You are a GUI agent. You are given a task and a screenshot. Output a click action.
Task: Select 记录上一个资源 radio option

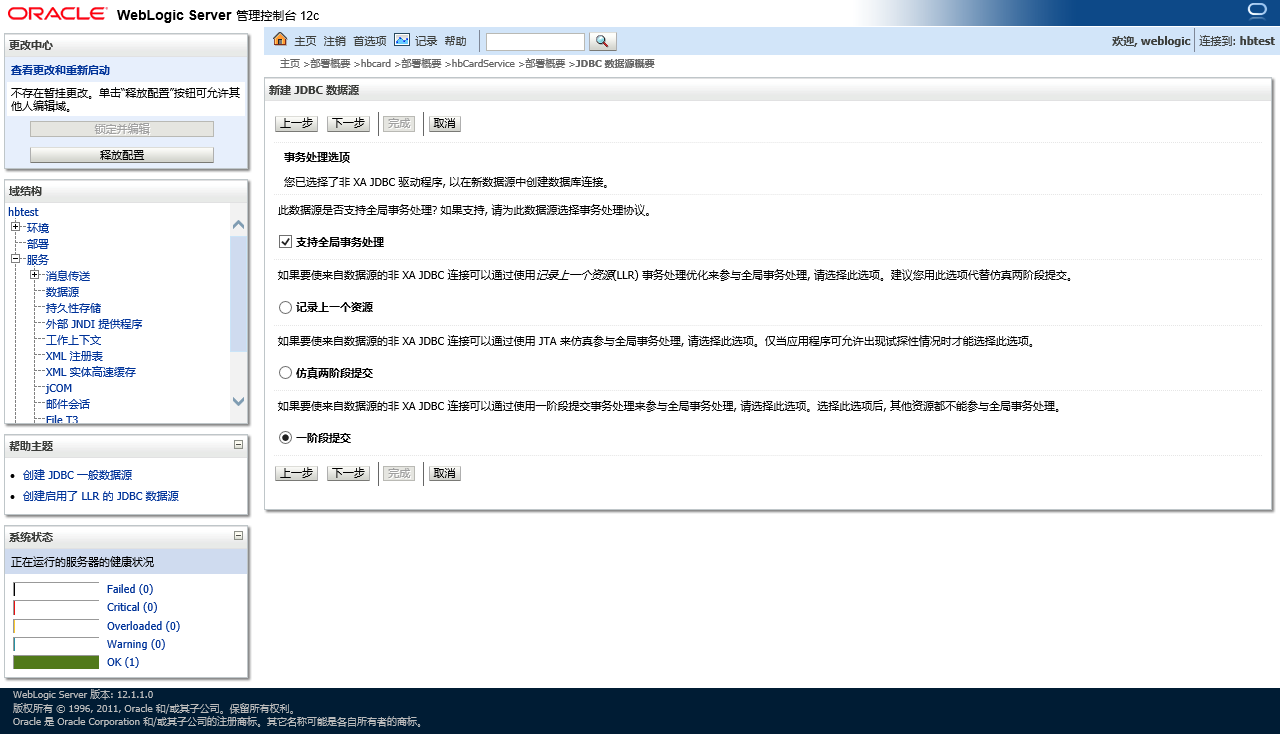click(x=286, y=307)
